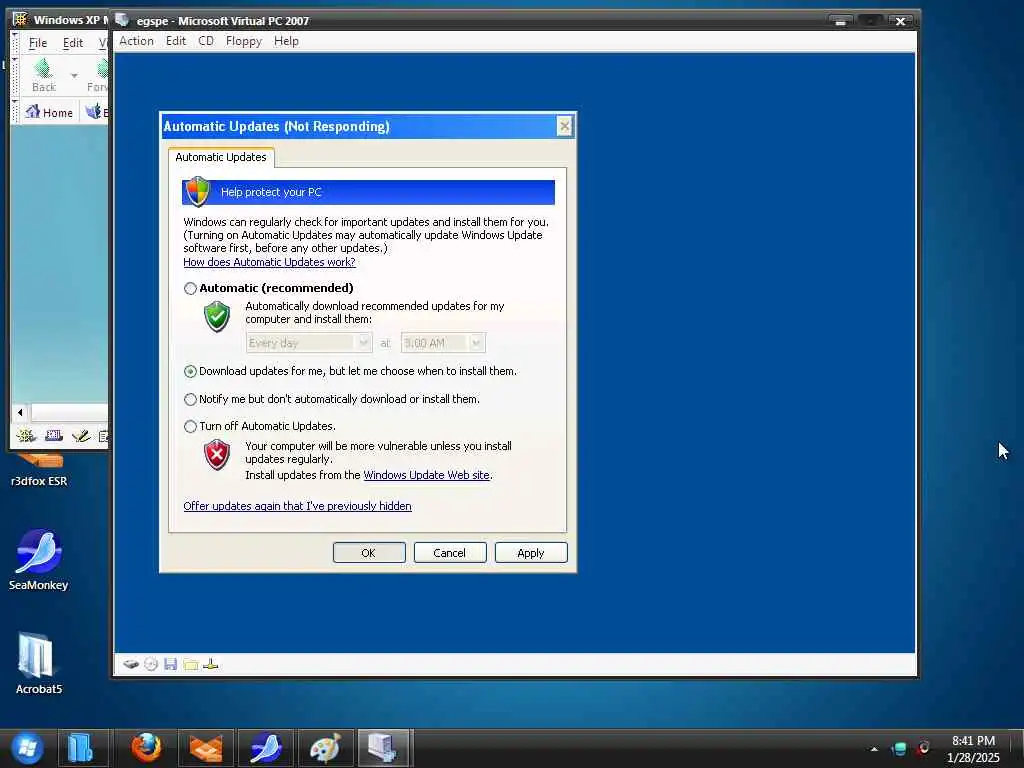Click the Navigator icon in browser component bar
The width and height of the screenshot is (1024, 768).
26,436
